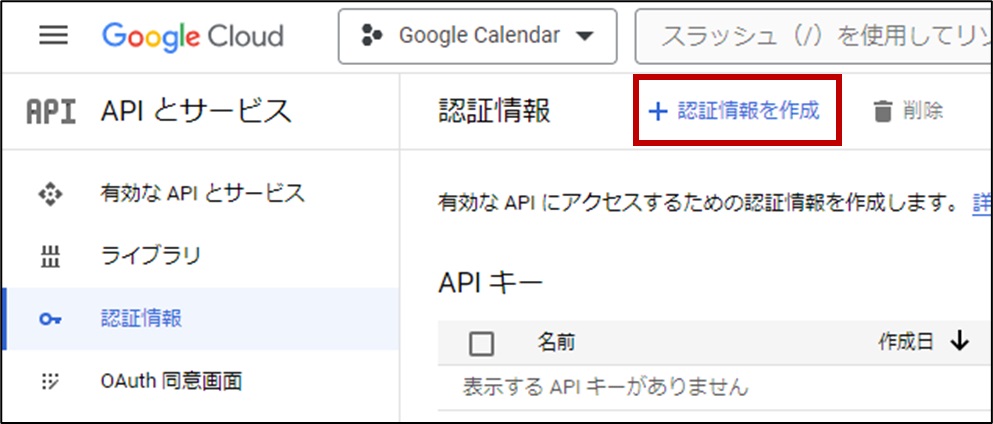Toggle the select-all API keys checkbox
This screenshot has height=424, width=993.
click(481, 343)
